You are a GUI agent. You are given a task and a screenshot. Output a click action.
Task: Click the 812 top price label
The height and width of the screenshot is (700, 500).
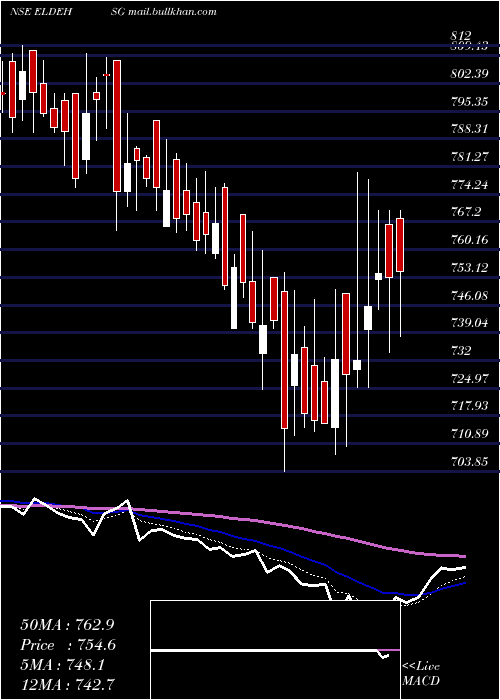[x=461, y=36]
